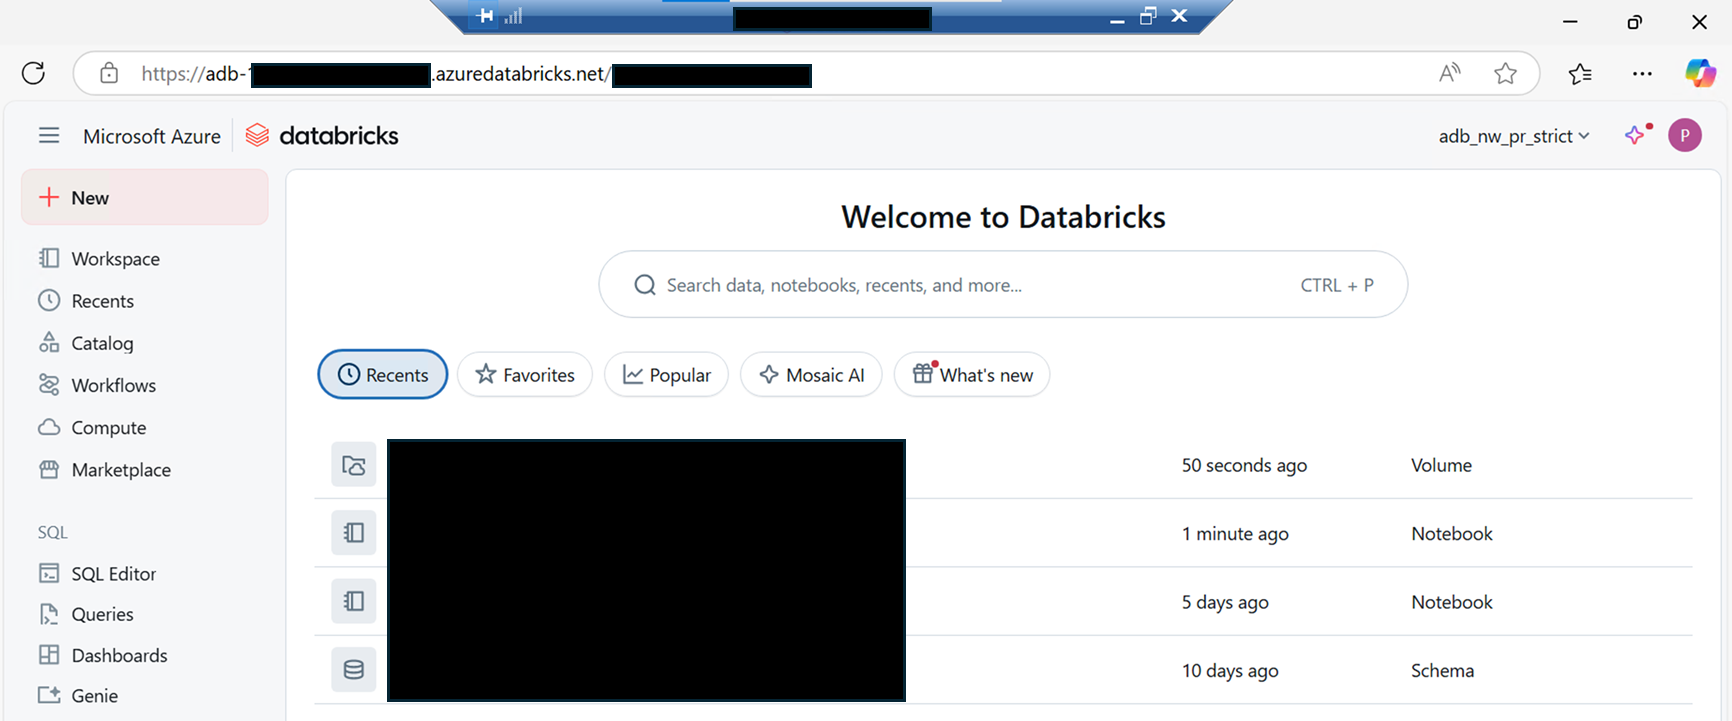The image size is (1732, 721).
Task: Click the notebook icon from 1 minute ago
Action: click(x=354, y=533)
